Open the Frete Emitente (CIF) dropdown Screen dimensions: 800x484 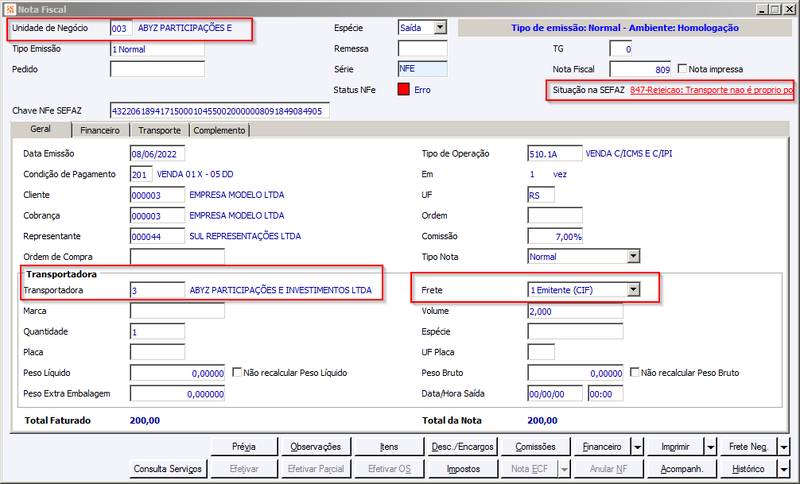(x=633, y=290)
